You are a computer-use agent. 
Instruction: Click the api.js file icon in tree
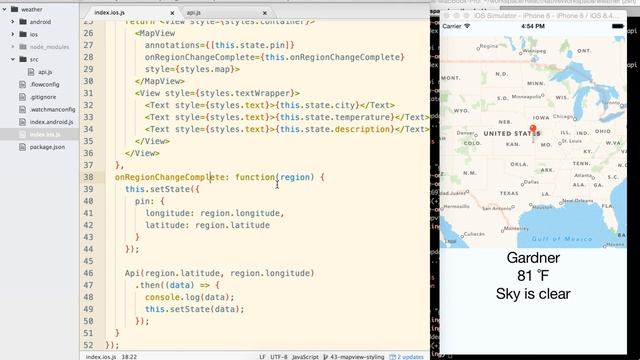[x=31, y=72]
